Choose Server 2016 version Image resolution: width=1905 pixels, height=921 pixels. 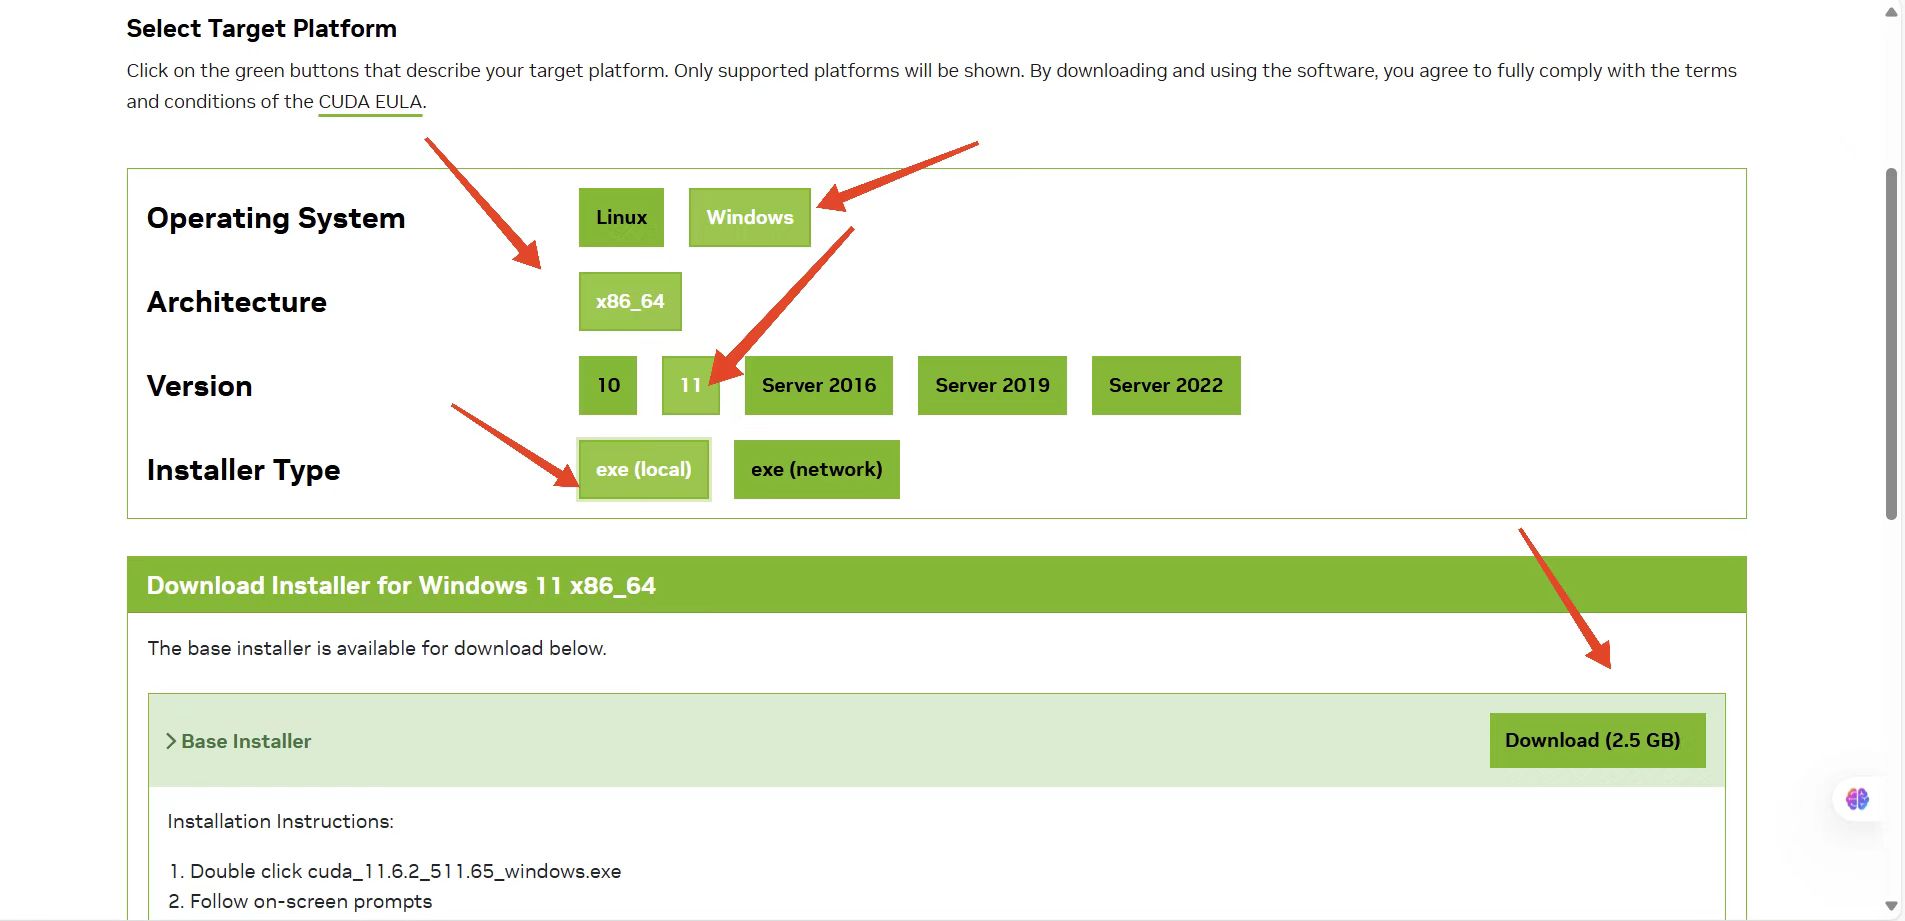coord(819,385)
